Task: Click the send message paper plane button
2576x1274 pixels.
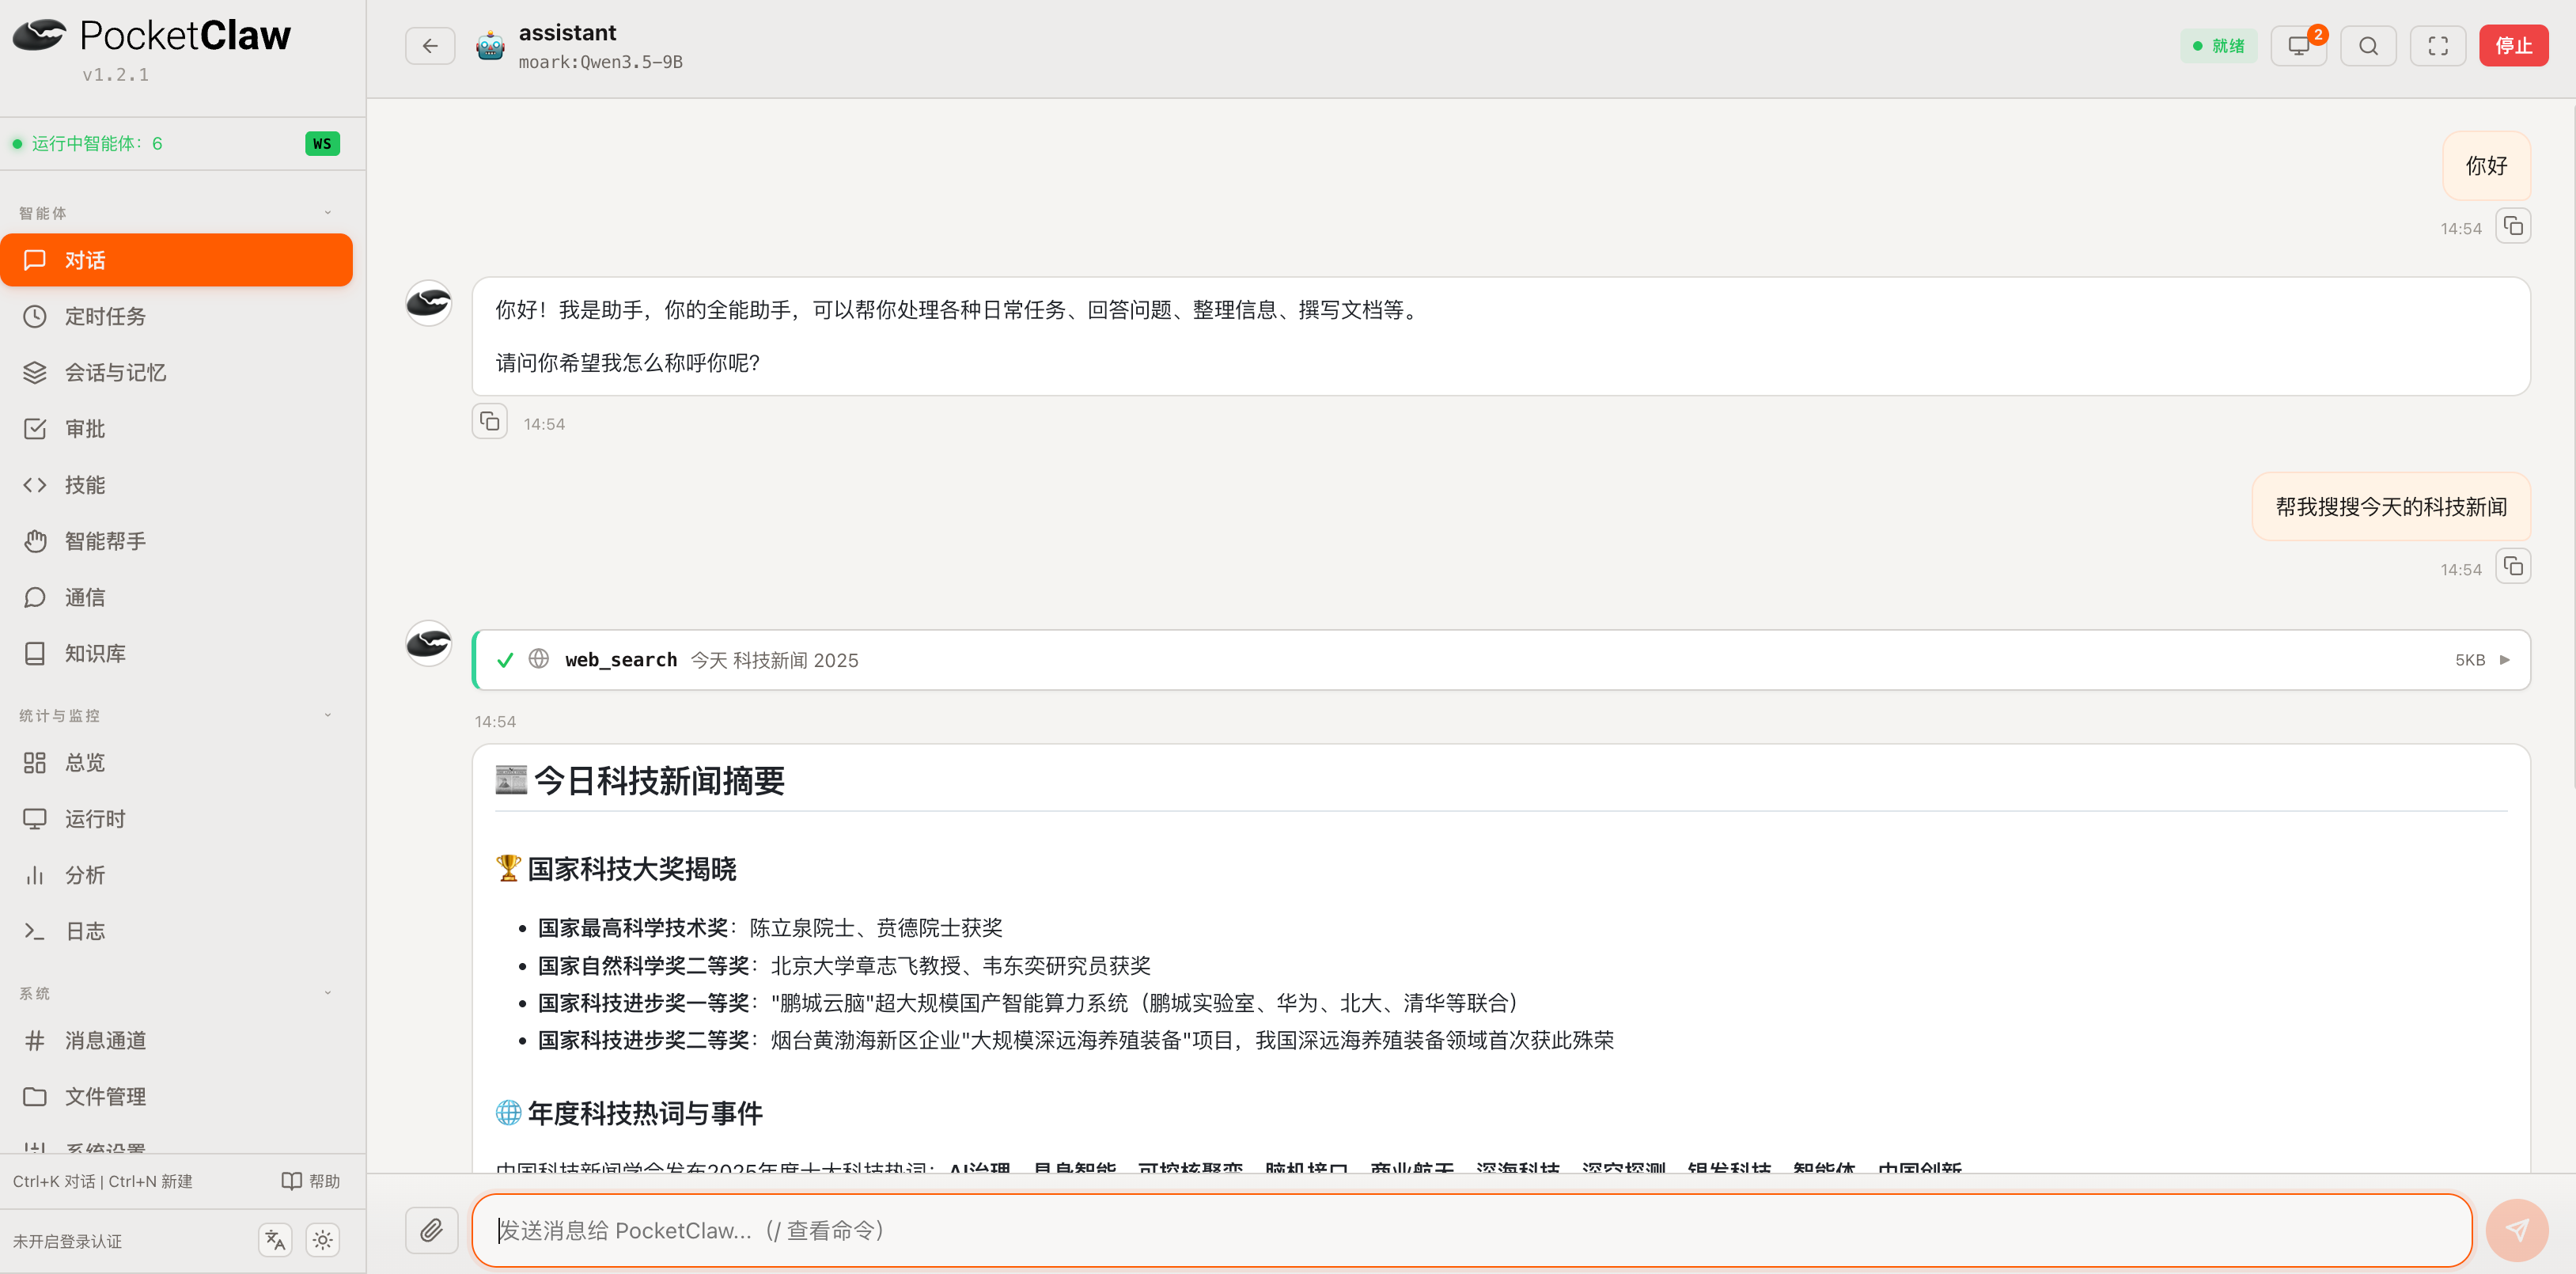Action: click(x=2517, y=1230)
